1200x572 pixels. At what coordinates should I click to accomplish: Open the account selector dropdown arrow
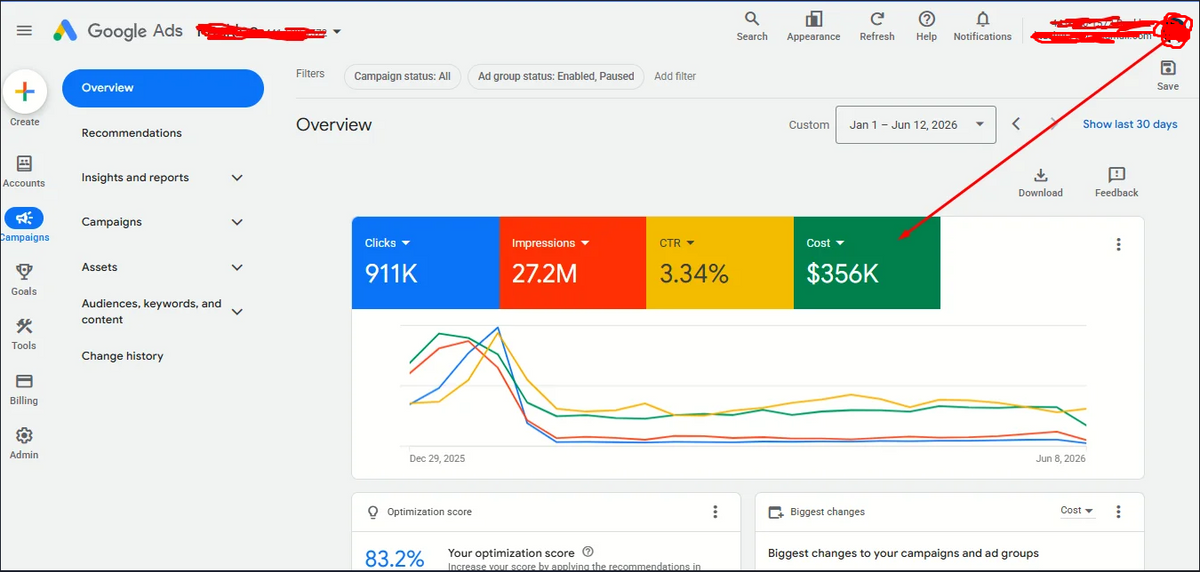pyautogui.click(x=337, y=31)
